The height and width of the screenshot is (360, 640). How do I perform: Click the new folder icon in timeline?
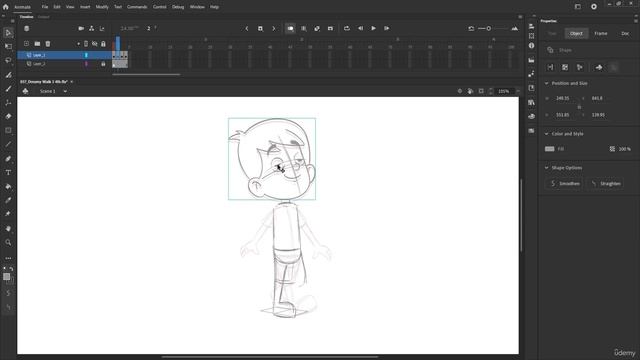37,44
